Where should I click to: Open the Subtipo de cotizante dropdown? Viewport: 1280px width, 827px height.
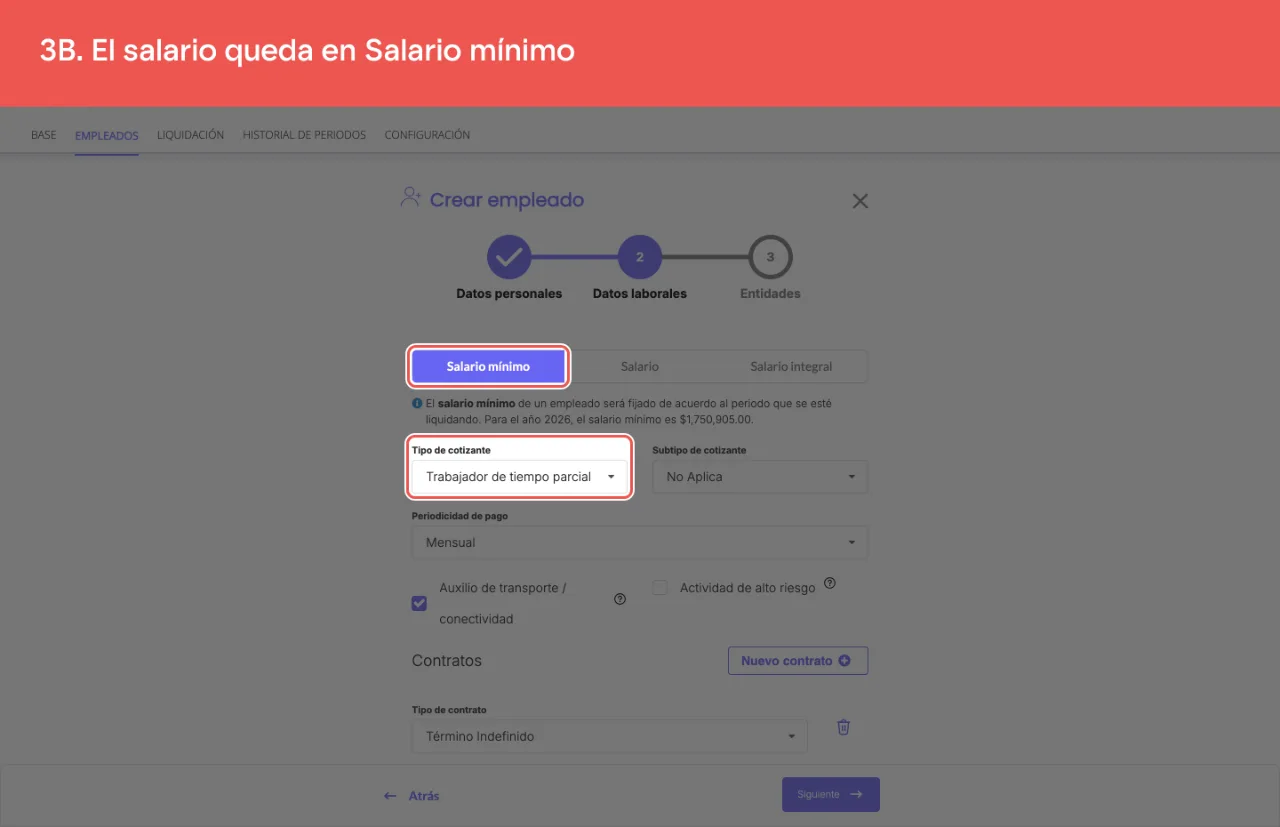(x=760, y=477)
